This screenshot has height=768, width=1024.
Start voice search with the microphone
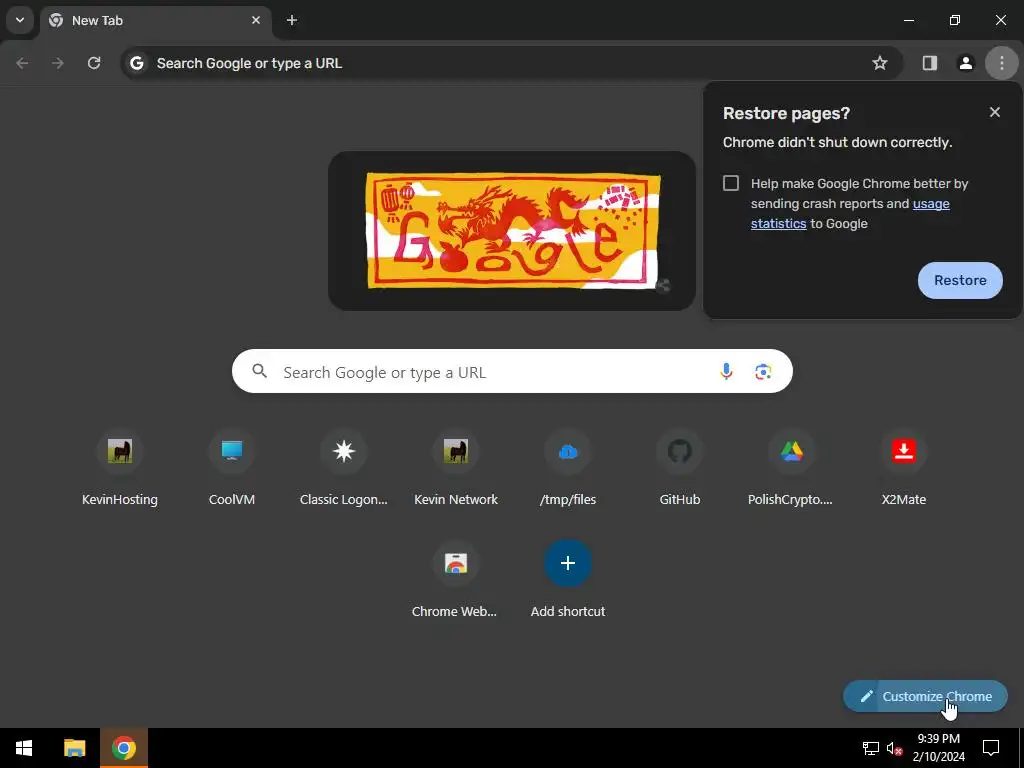[x=726, y=372]
